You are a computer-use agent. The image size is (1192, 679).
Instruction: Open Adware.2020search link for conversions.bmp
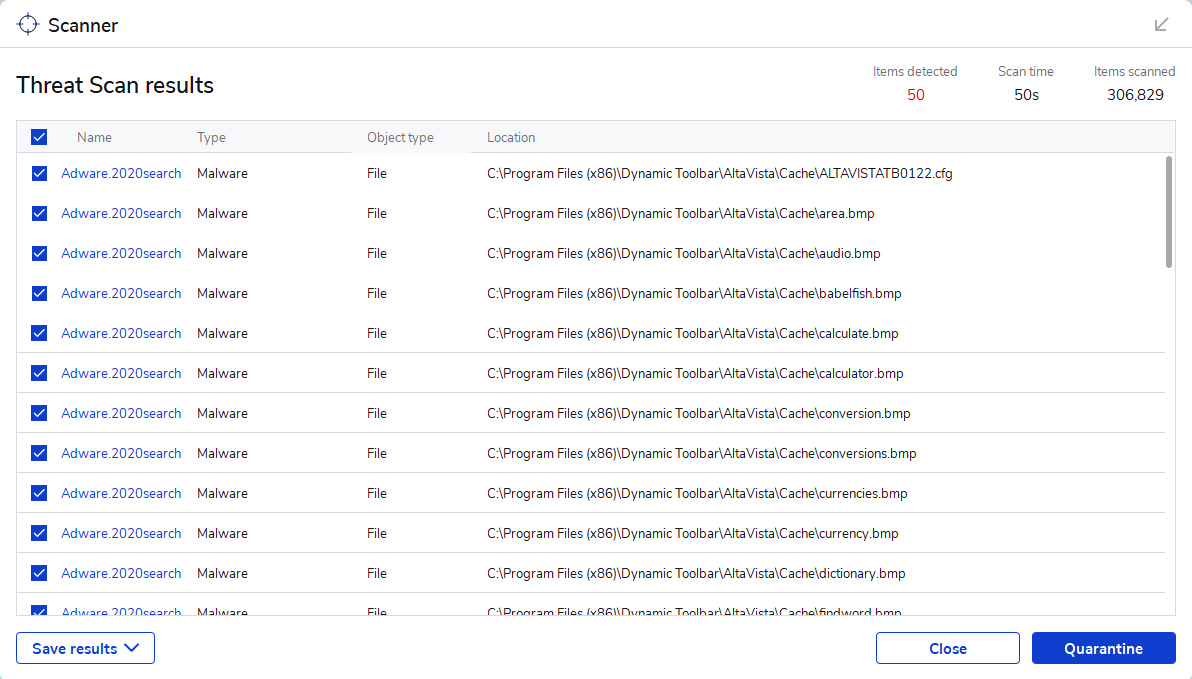[x=121, y=453]
